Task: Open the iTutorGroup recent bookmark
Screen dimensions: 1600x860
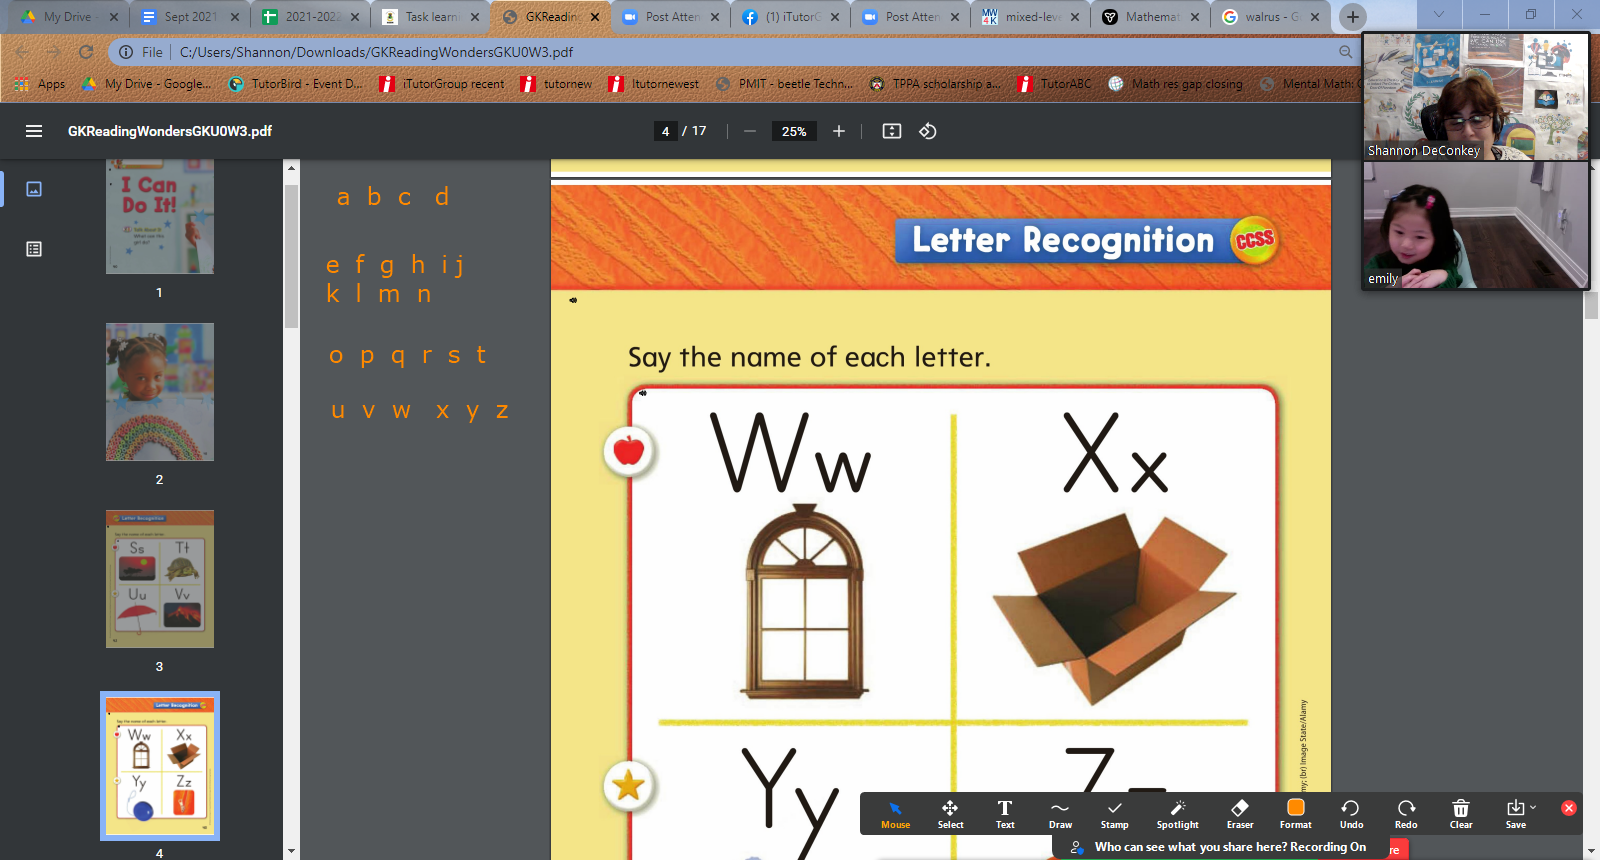Action: [x=442, y=84]
